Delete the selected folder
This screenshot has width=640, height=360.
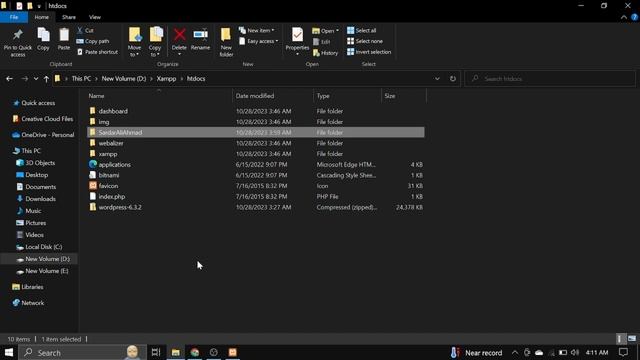click(179, 42)
